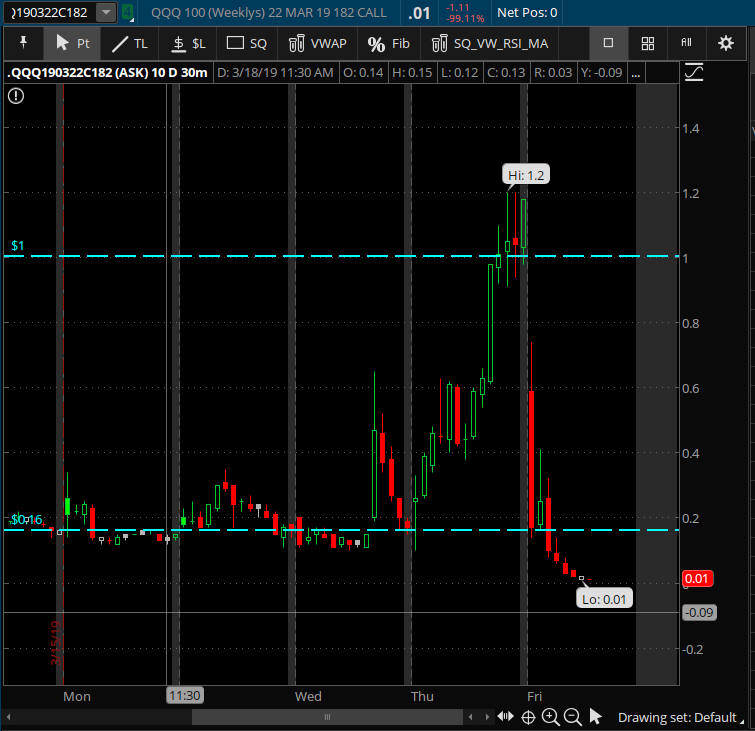
Task: Toggle the pin drawing tool button
Action: pos(24,44)
